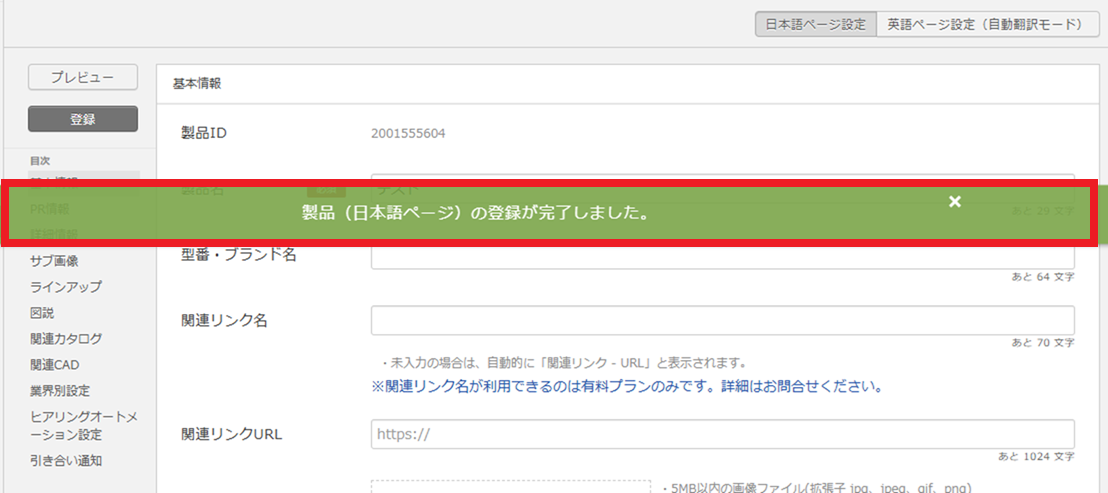This screenshot has width=1108, height=493.
Task: Focus the 型番・ブランド名 input field
Action: [x=722, y=255]
